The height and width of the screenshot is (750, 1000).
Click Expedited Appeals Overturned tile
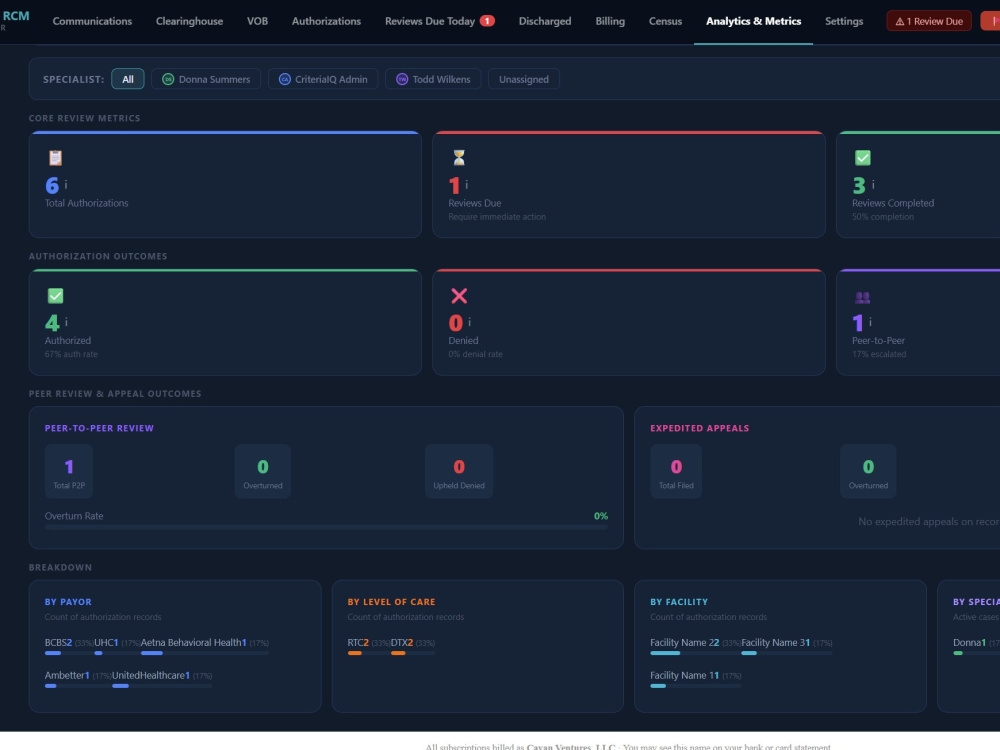(868, 471)
